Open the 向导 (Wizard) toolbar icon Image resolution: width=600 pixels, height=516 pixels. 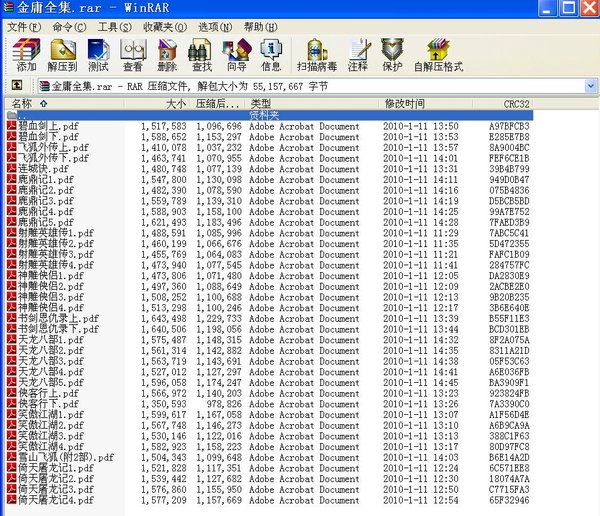(x=236, y=55)
